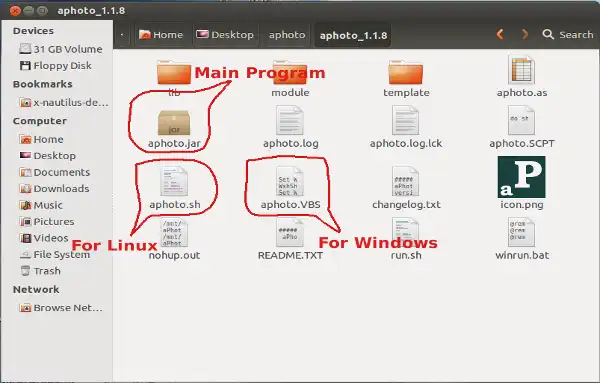Open File System in sidebar
The width and height of the screenshot is (600, 383).
55,254
